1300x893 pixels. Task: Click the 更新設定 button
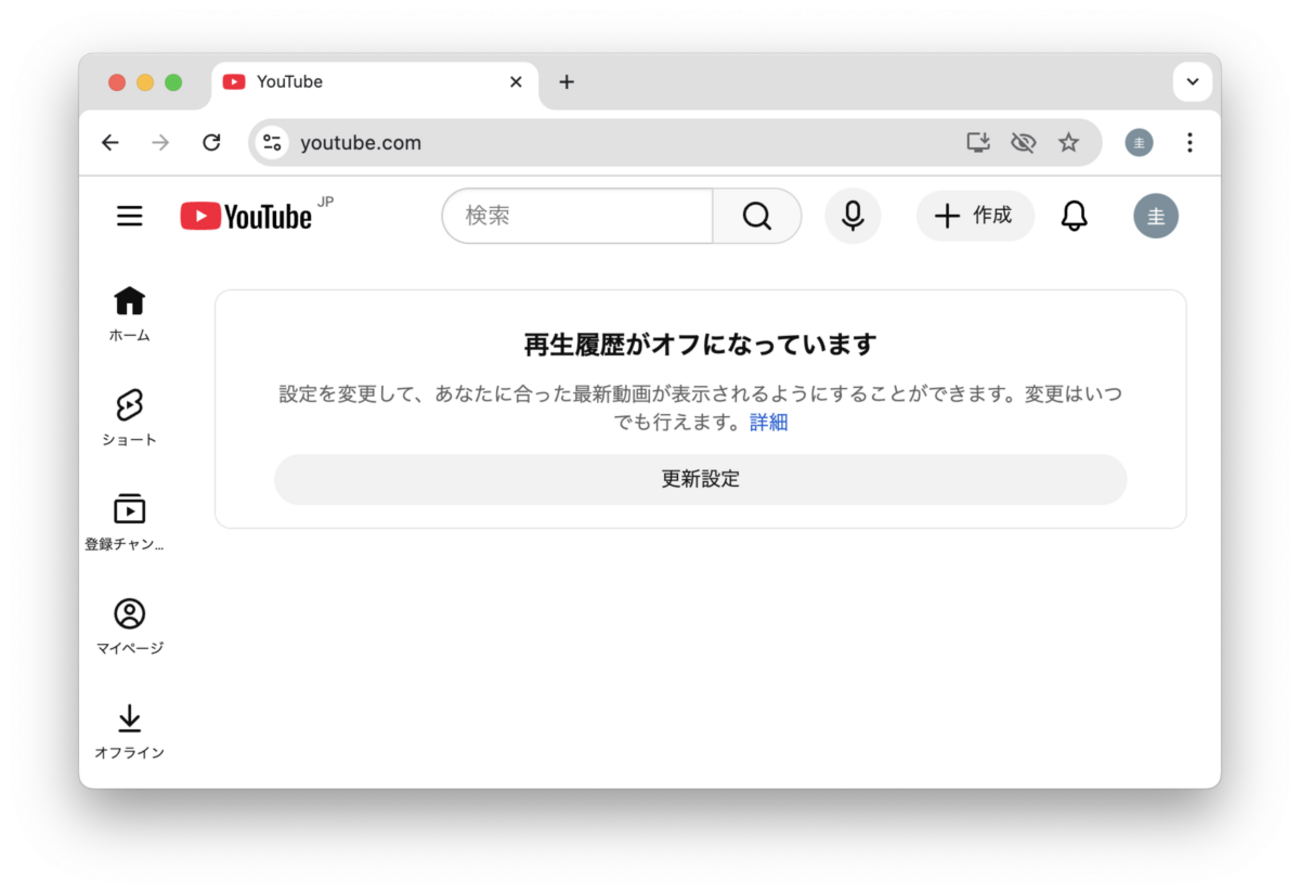pos(700,479)
